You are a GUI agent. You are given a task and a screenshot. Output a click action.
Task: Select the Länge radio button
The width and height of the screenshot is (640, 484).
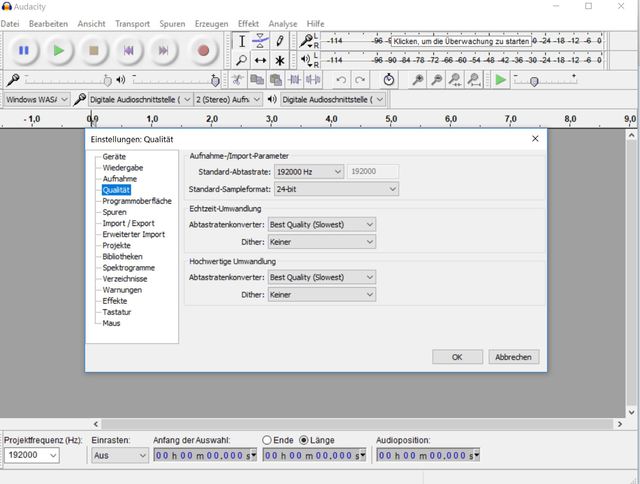304,440
